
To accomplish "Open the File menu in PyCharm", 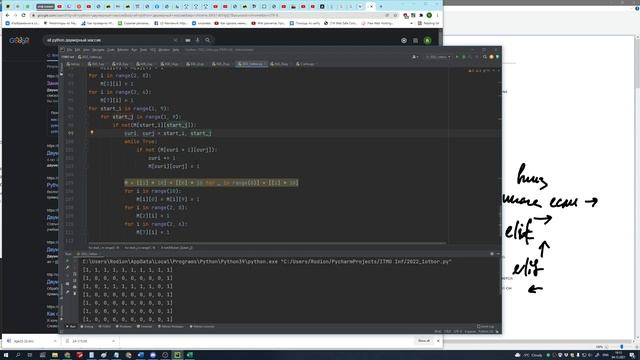I will pyautogui.click(x=69, y=50).
